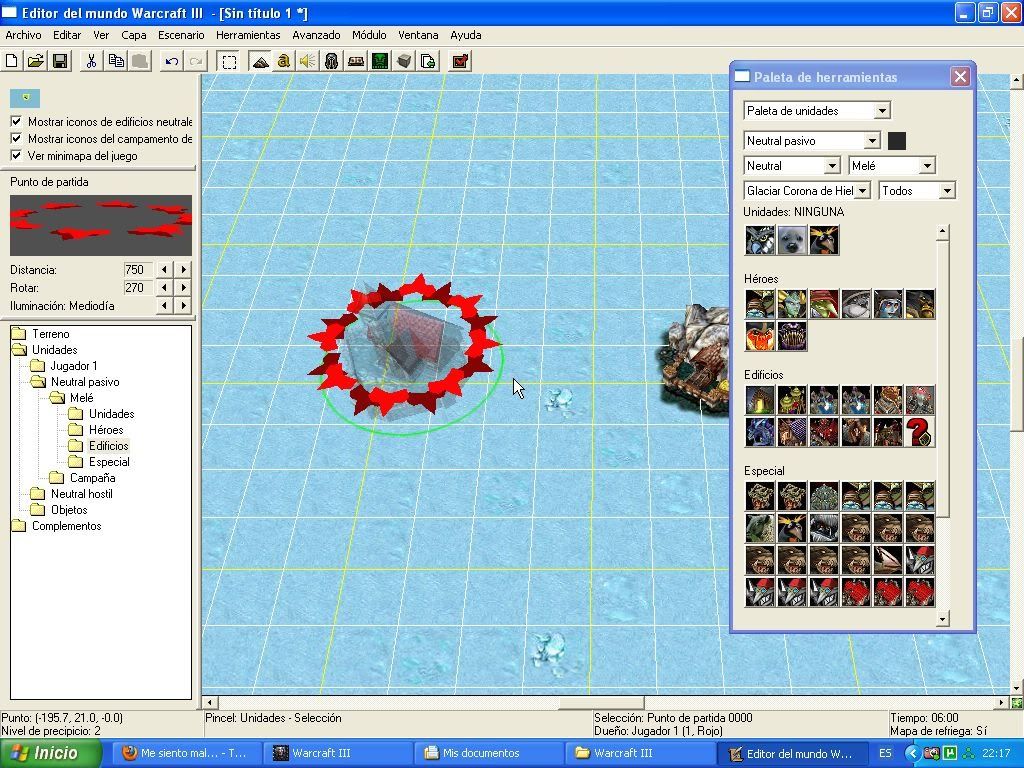Select the penguin unit under Unidades
The width and height of the screenshot is (1024, 768).
tap(824, 240)
